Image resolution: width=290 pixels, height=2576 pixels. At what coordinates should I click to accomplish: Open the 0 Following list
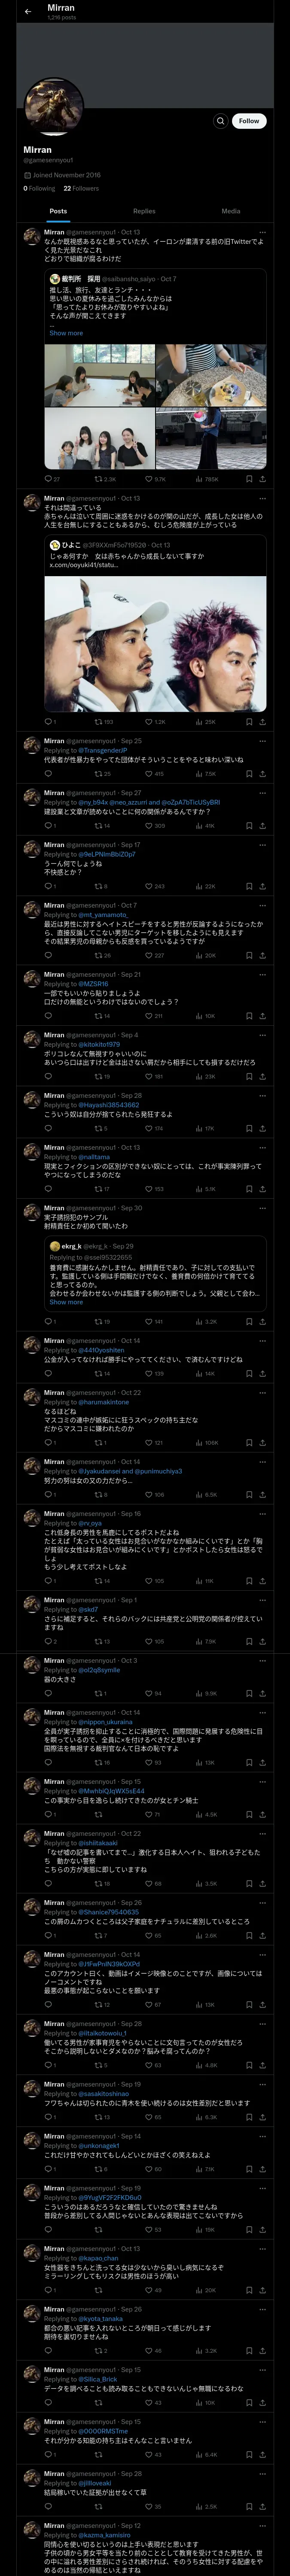tap(40, 188)
